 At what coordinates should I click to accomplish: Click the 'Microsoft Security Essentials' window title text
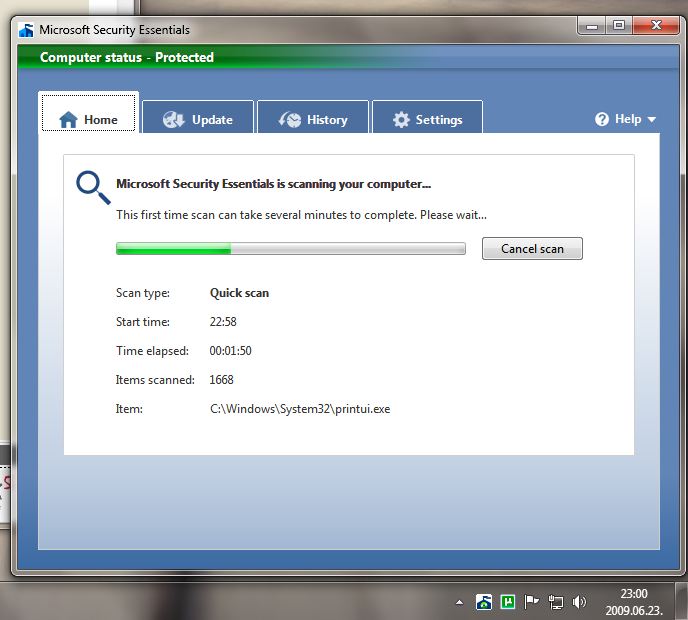[x=115, y=30]
